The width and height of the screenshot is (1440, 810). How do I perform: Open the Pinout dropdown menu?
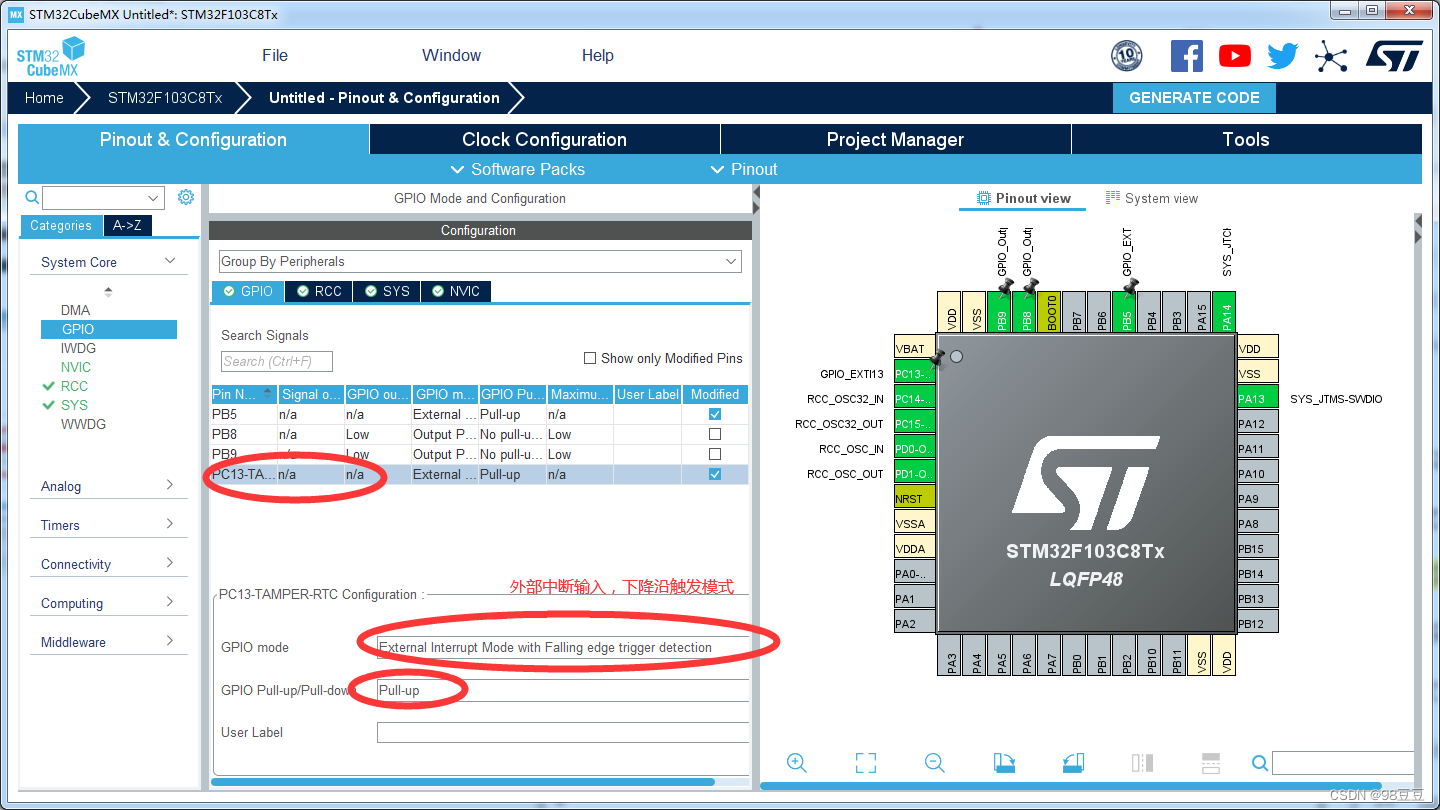(x=744, y=169)
